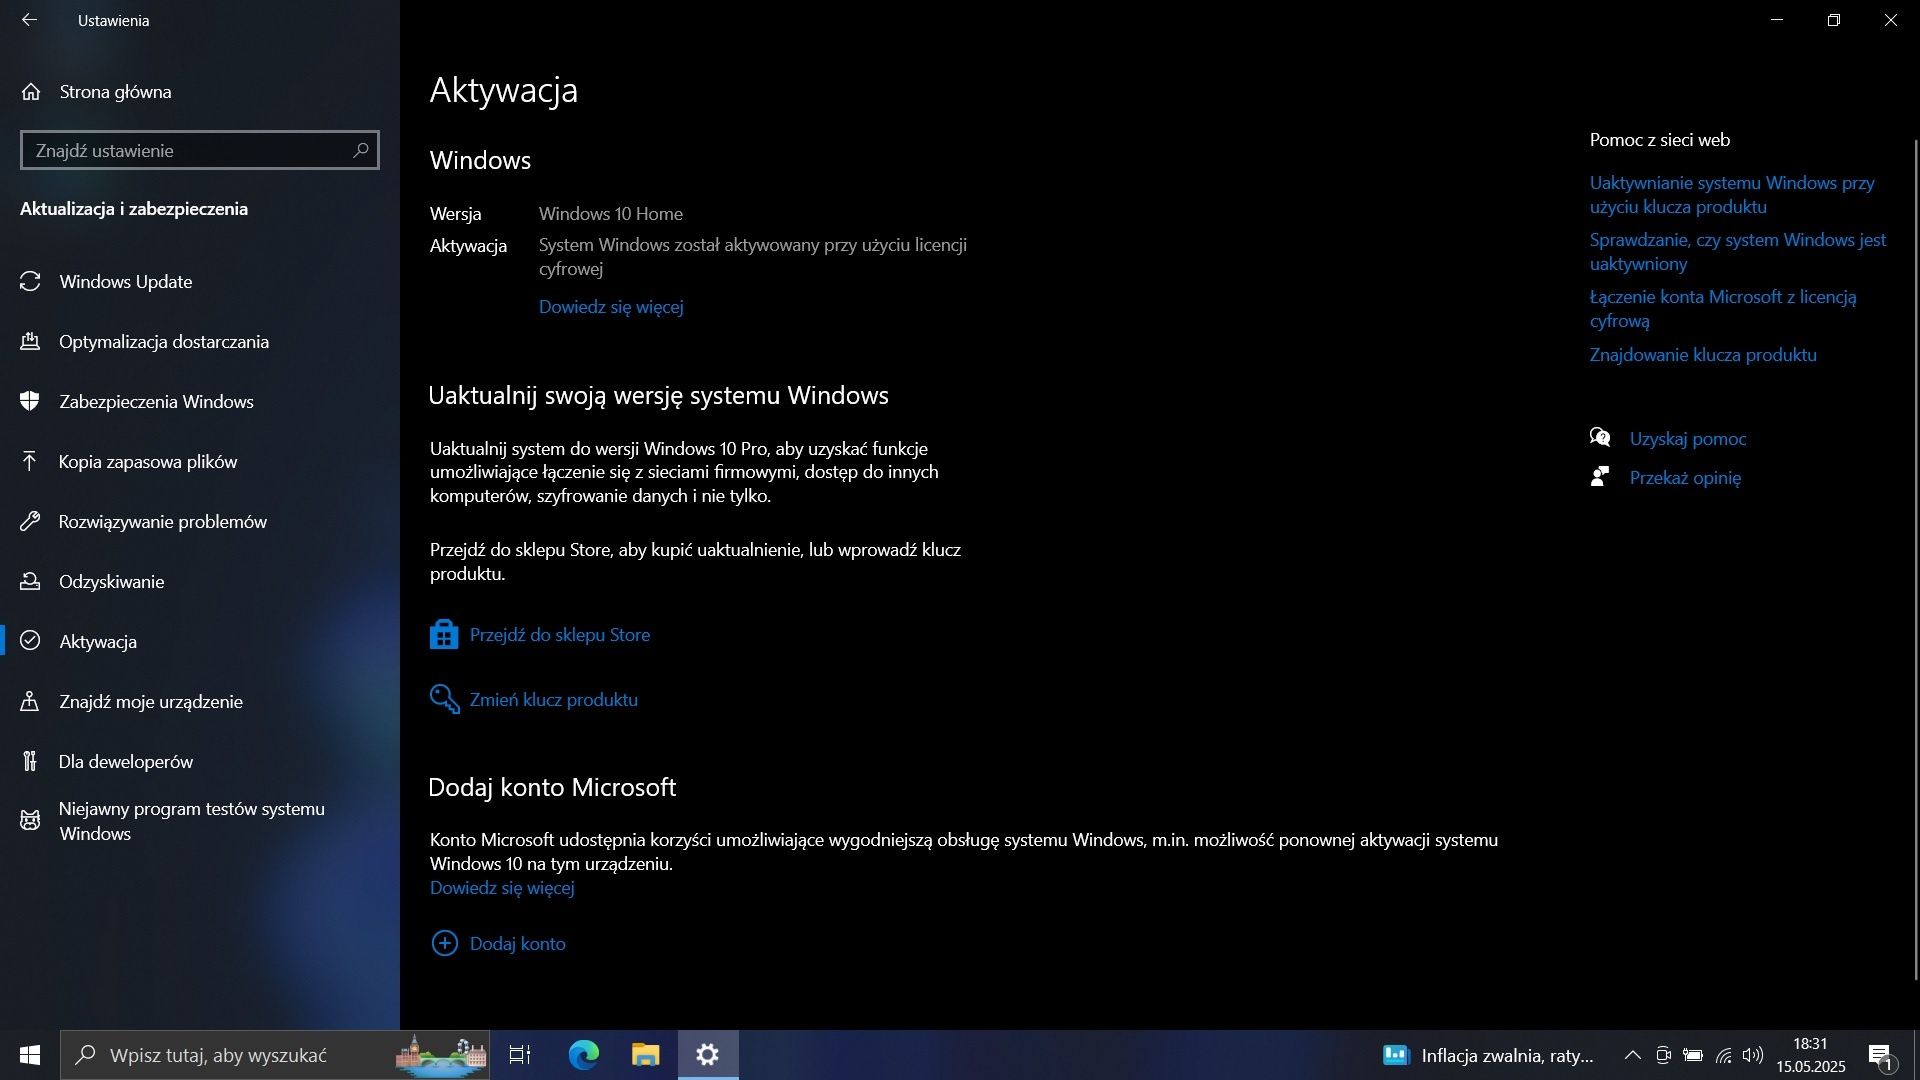The height and width of the screenshot is (1080, 1920).
Task: Click Uzyskaj pomoc link
Action: [1688, 439]
